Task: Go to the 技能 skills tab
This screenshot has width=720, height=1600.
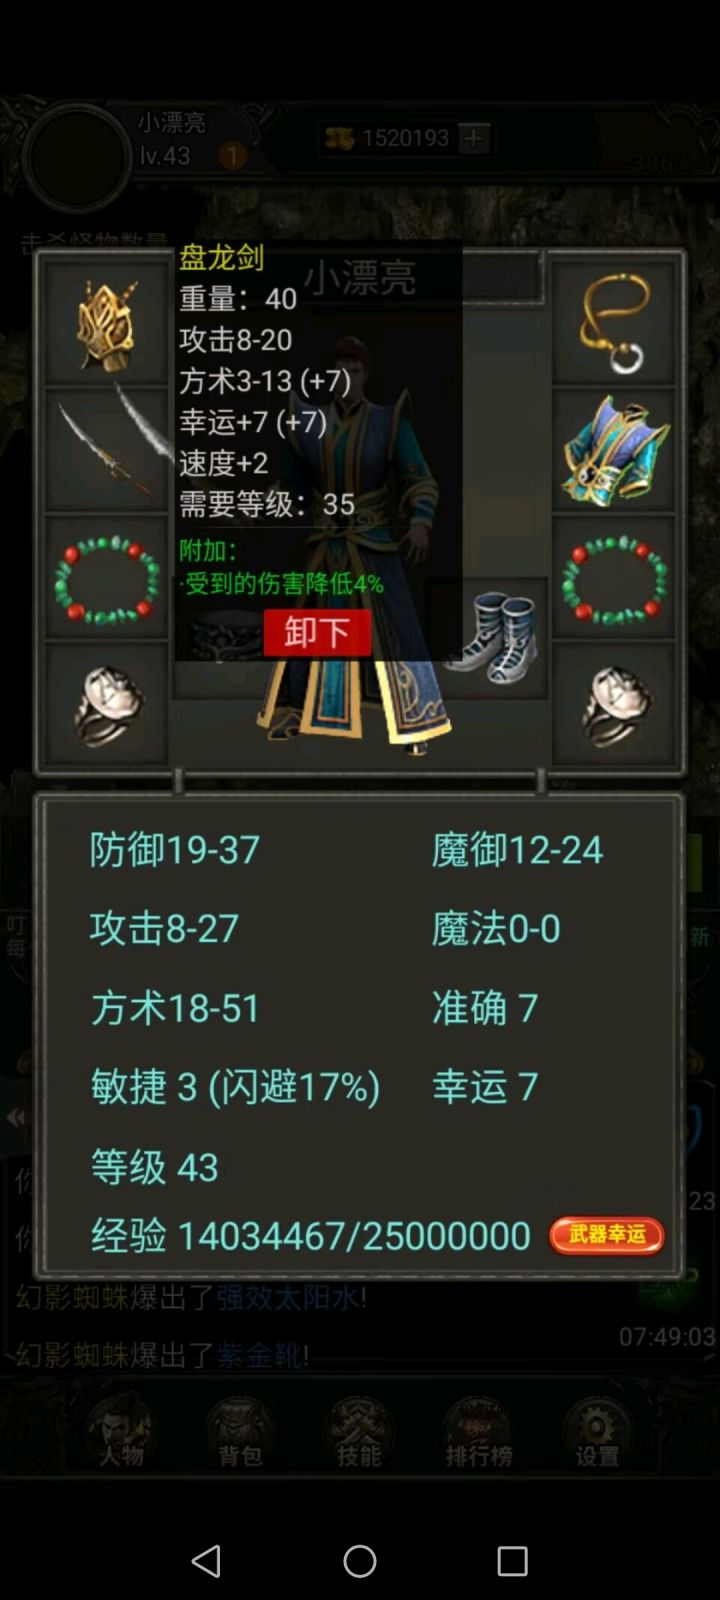Action: click(359, 1432)
